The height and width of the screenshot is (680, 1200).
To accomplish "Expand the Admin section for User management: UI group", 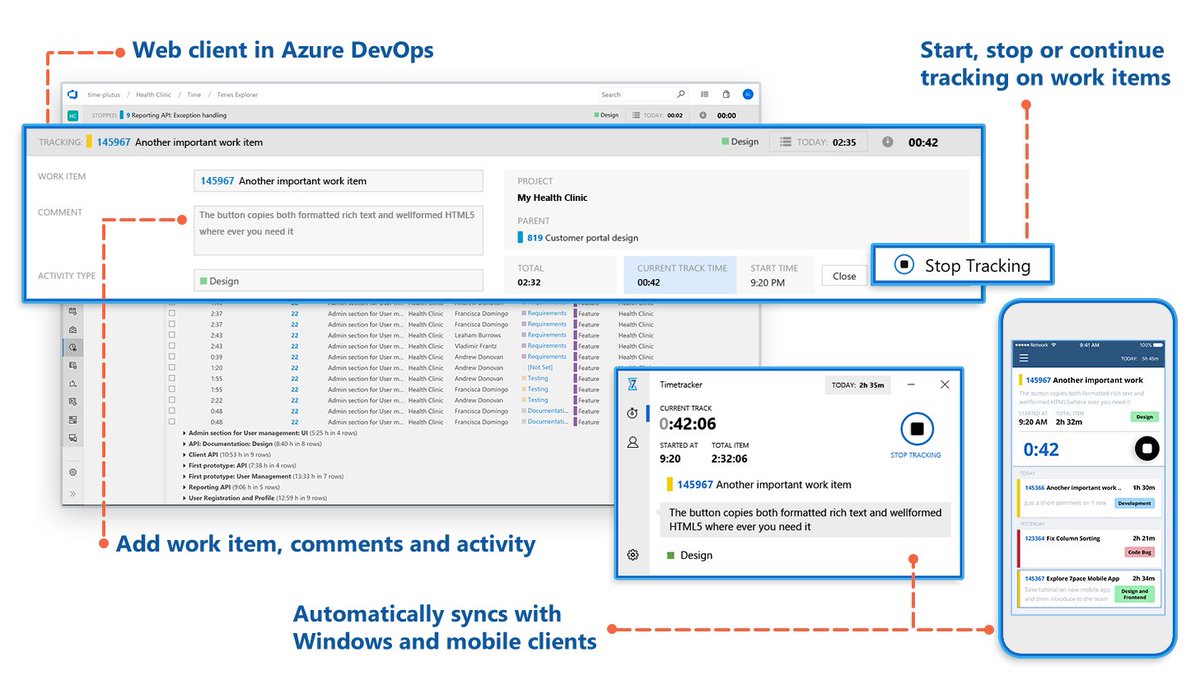I will coord(185,433).
